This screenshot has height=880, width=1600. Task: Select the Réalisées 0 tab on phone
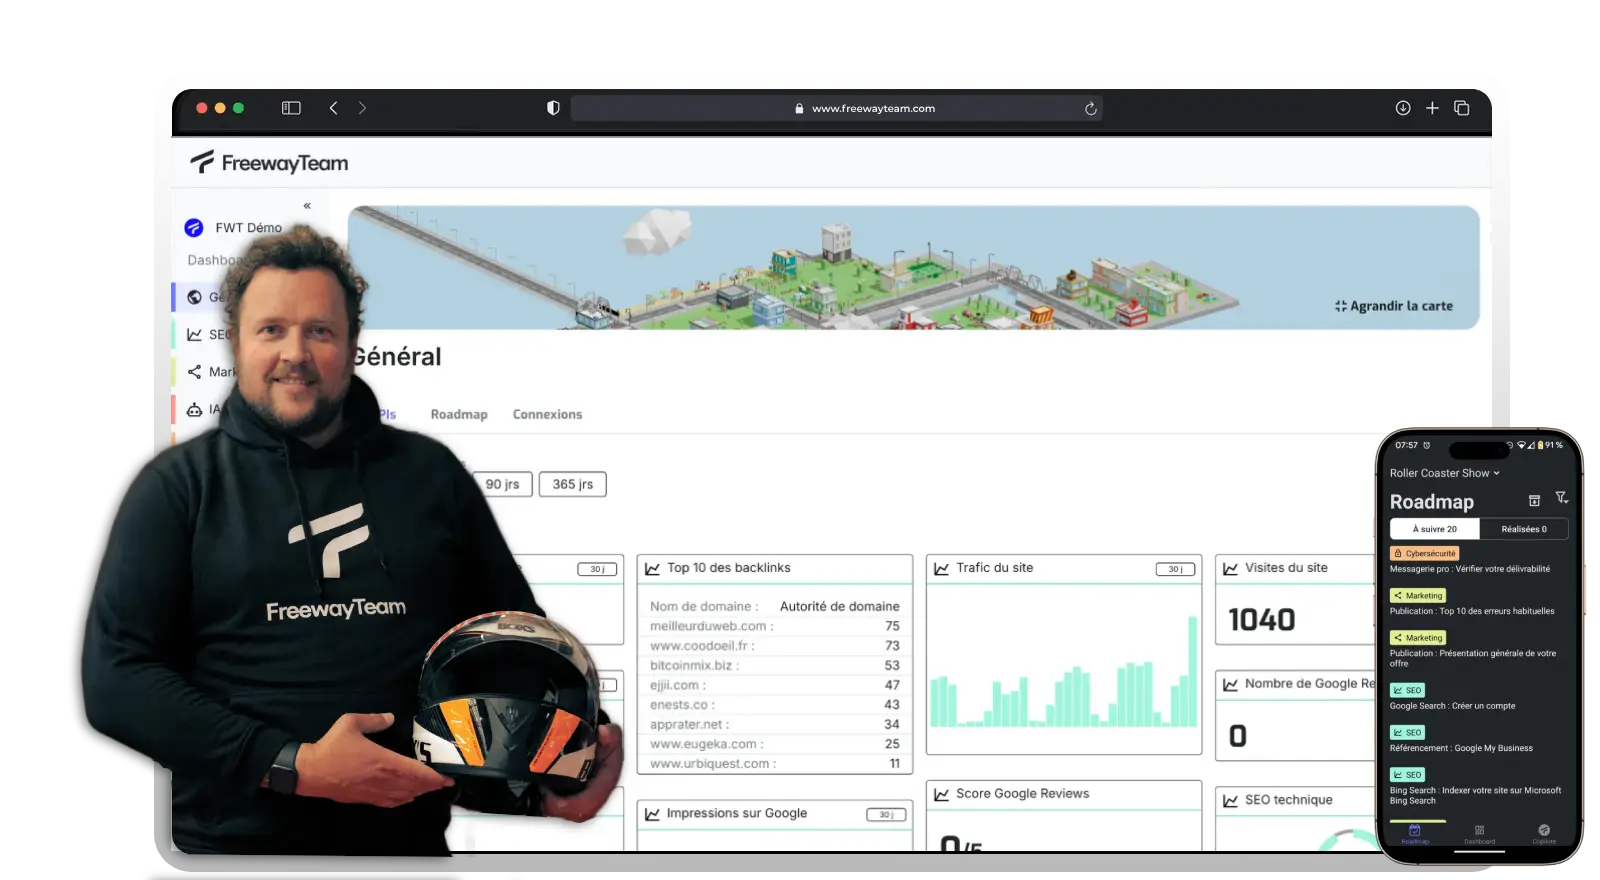(1523, 529)
